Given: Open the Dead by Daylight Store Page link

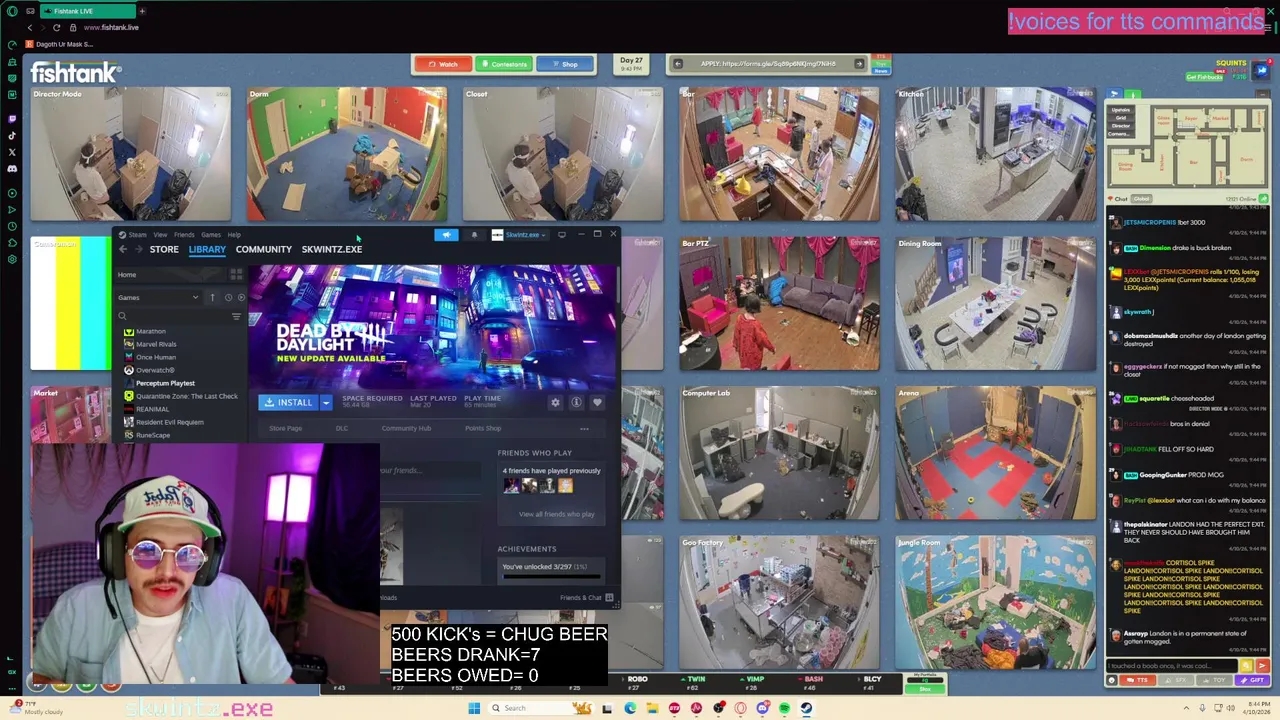Looking at the screenshot, I should (x=285, y=429).
